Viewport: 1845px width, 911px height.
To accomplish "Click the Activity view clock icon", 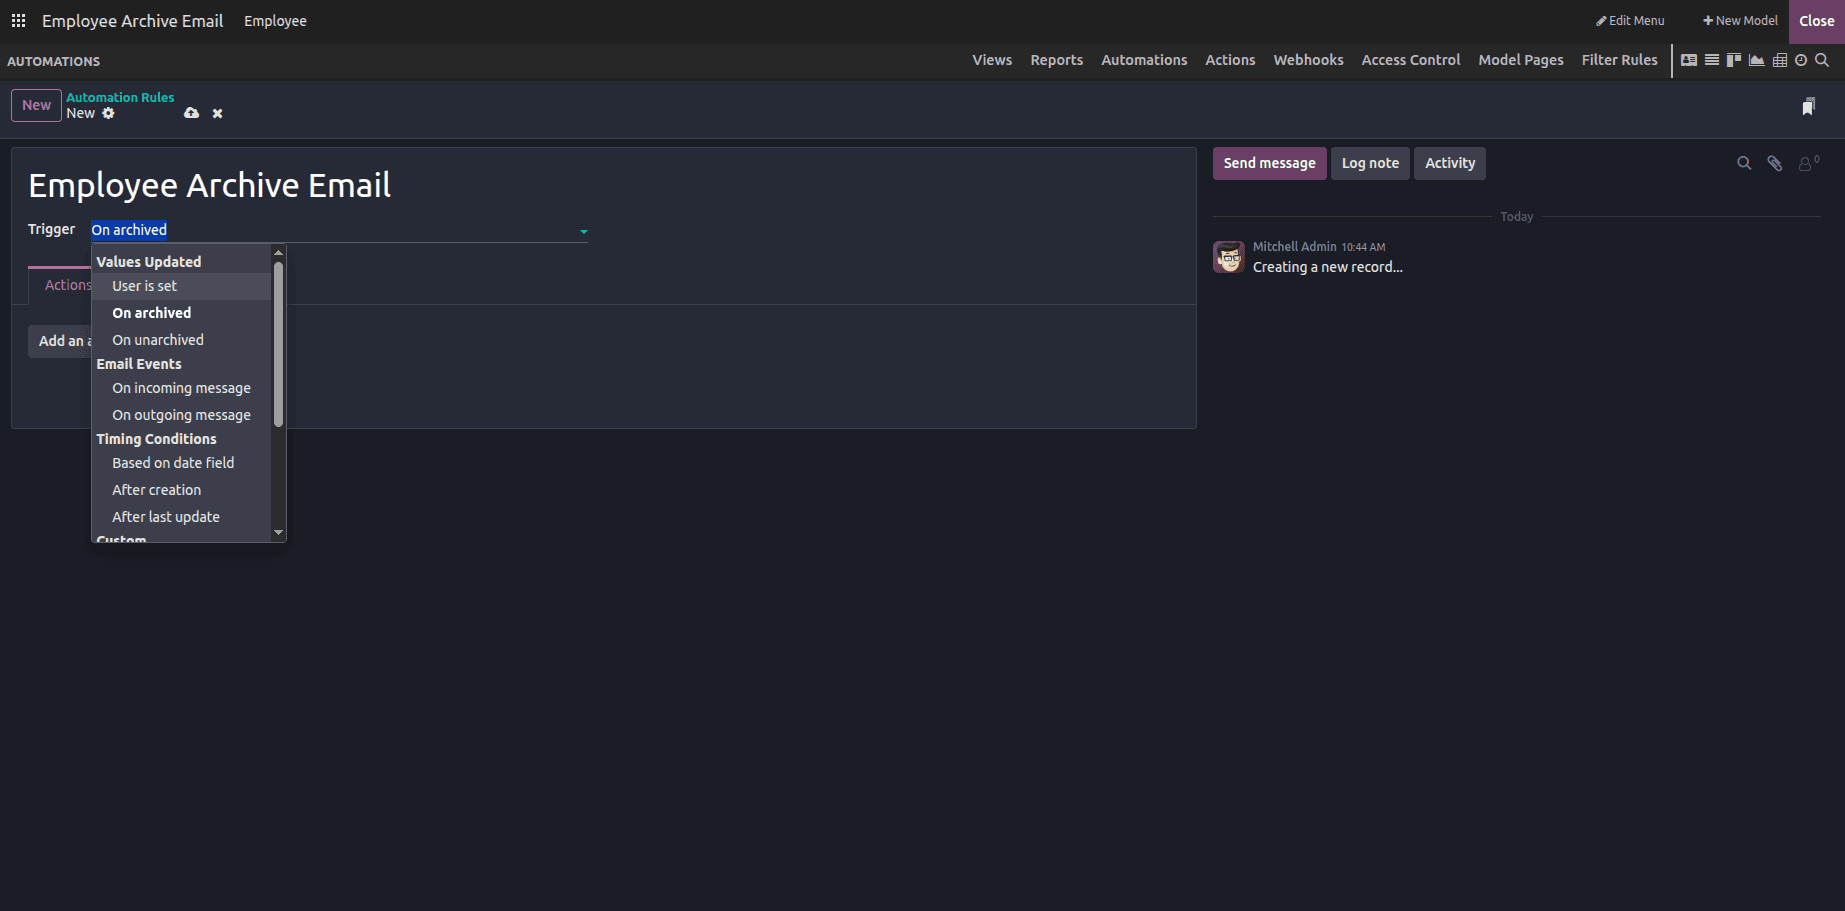I will click(1801, 60).
